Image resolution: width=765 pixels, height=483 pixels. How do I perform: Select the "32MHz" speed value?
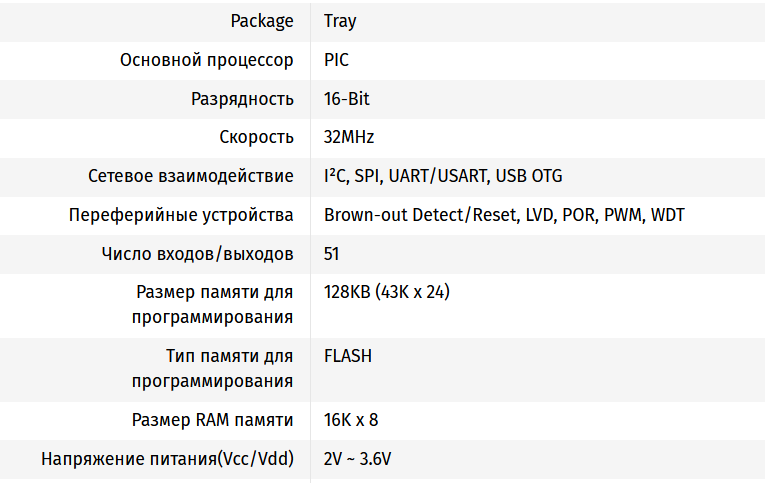(x=349, y=137)
